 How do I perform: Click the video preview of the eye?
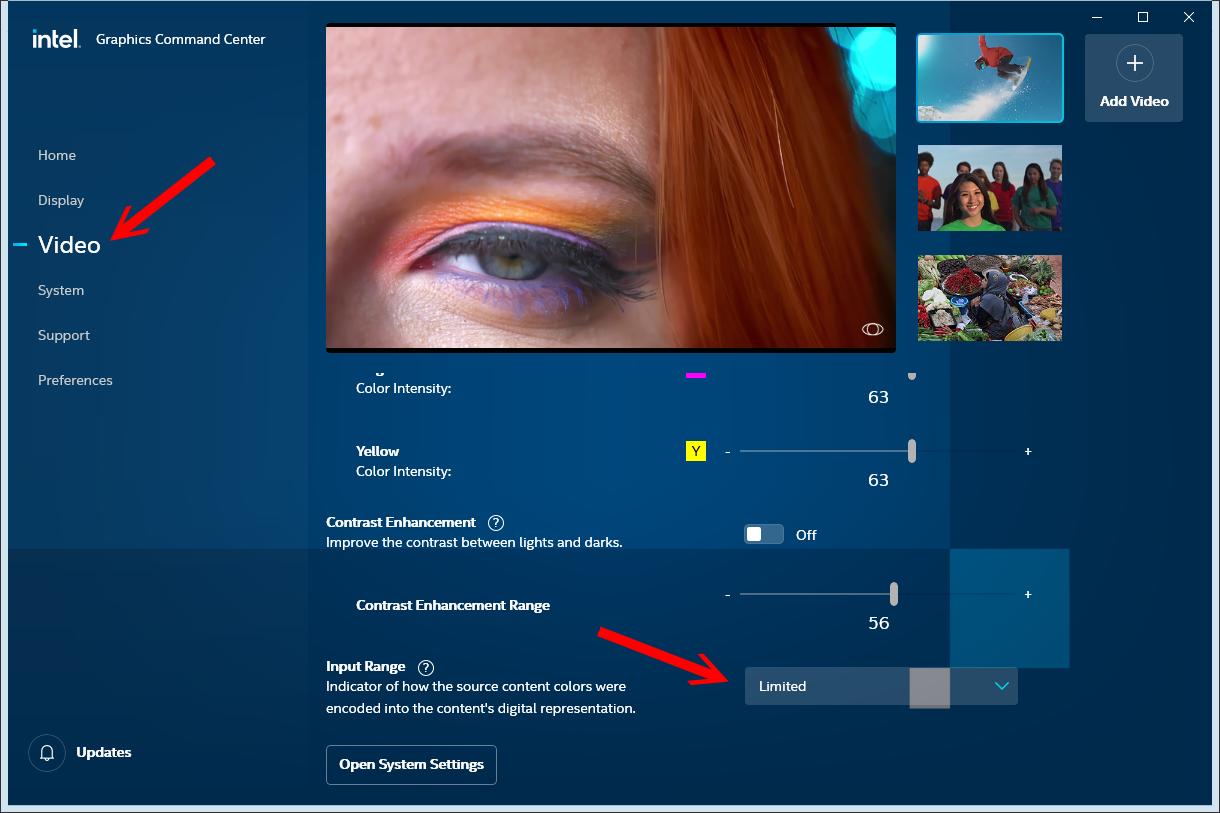tap(611, 187)
